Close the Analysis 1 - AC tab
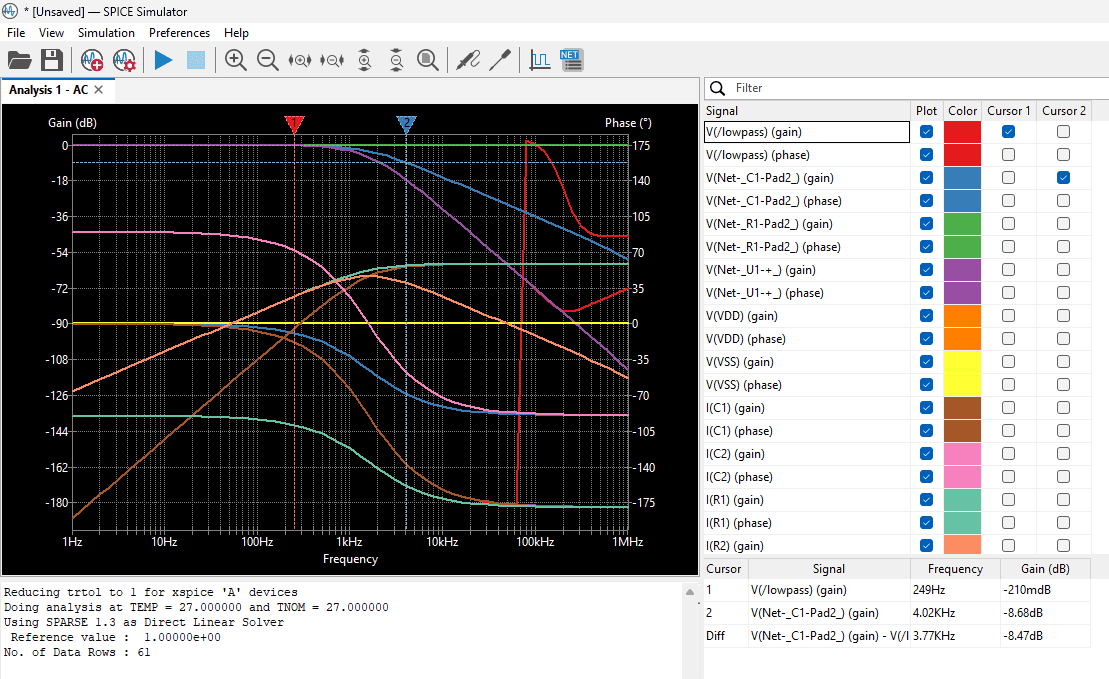Screen dimensions: 1109x679 pyautogui.click(x=98, y=90)
